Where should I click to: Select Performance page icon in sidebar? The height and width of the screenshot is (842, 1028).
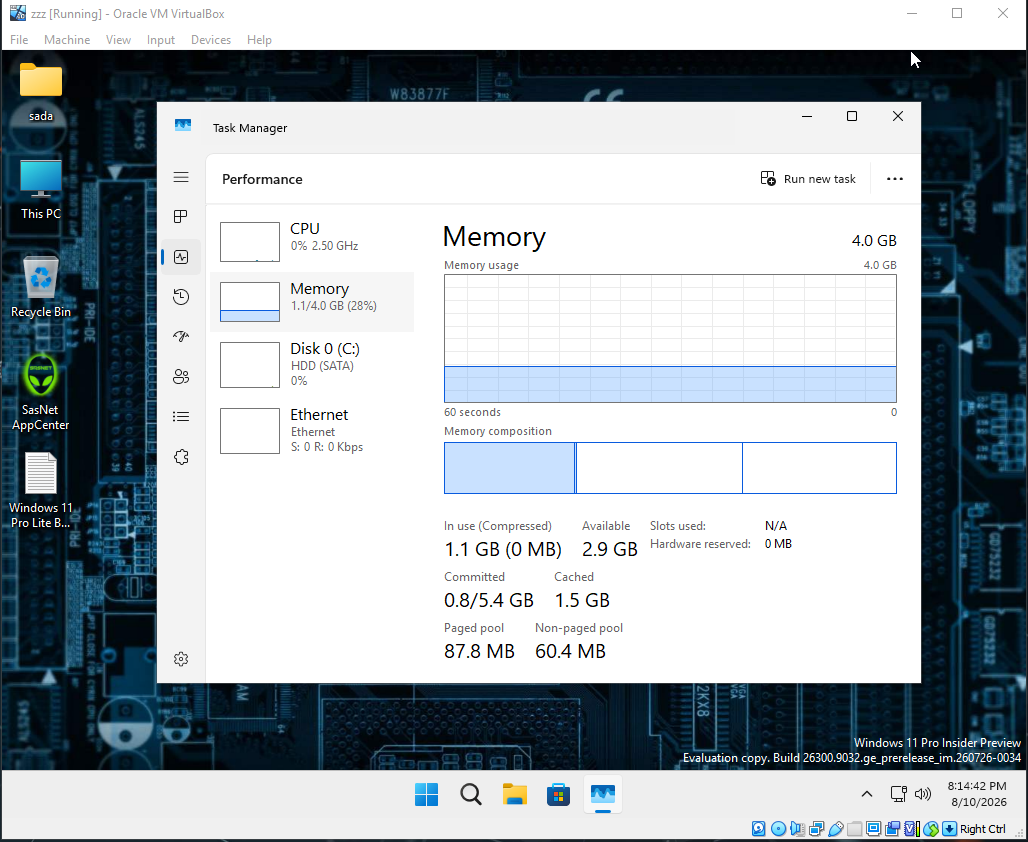[181, 257]
